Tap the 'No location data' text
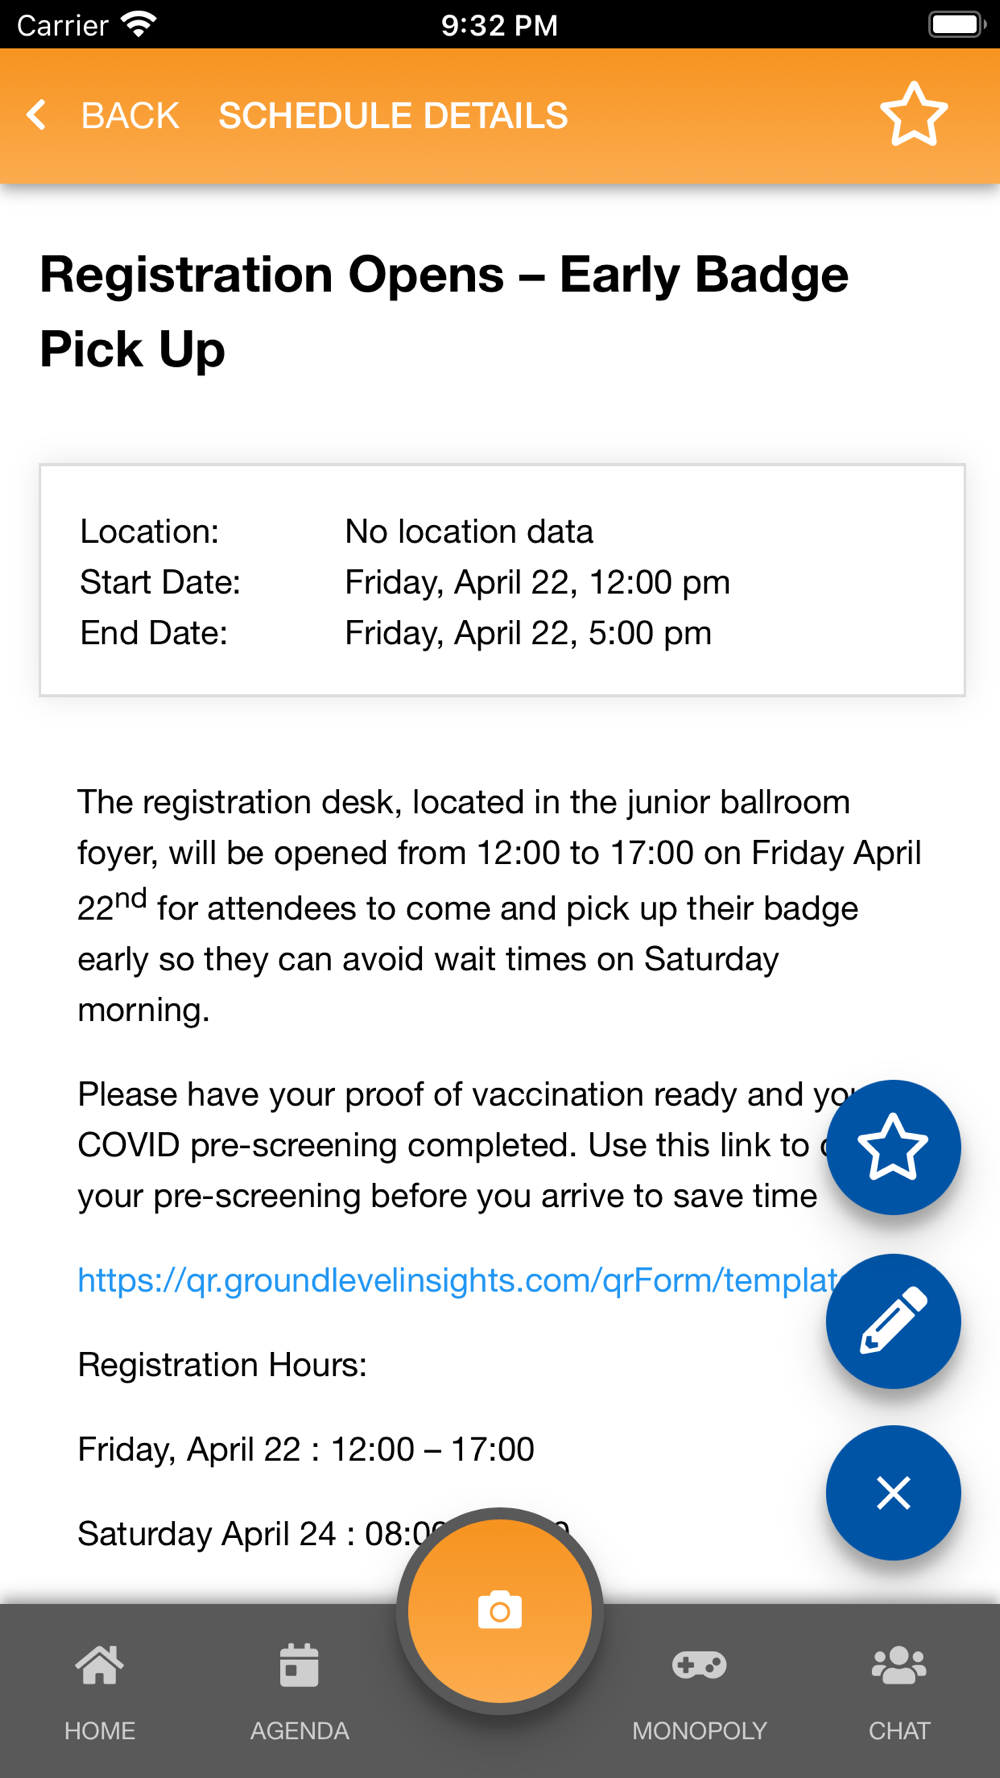Screen dimensions: 1000x1778 pyautogui.click(x=469, y=531)
